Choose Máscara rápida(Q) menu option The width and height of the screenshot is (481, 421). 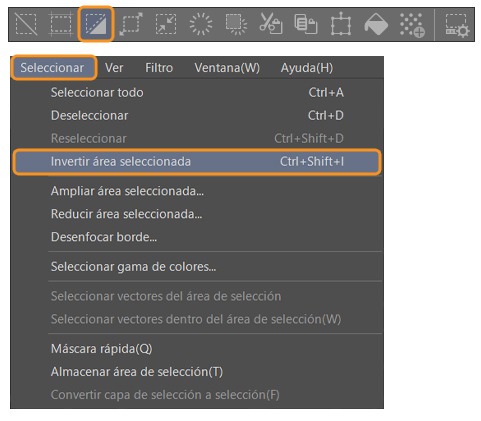[197, 349]
